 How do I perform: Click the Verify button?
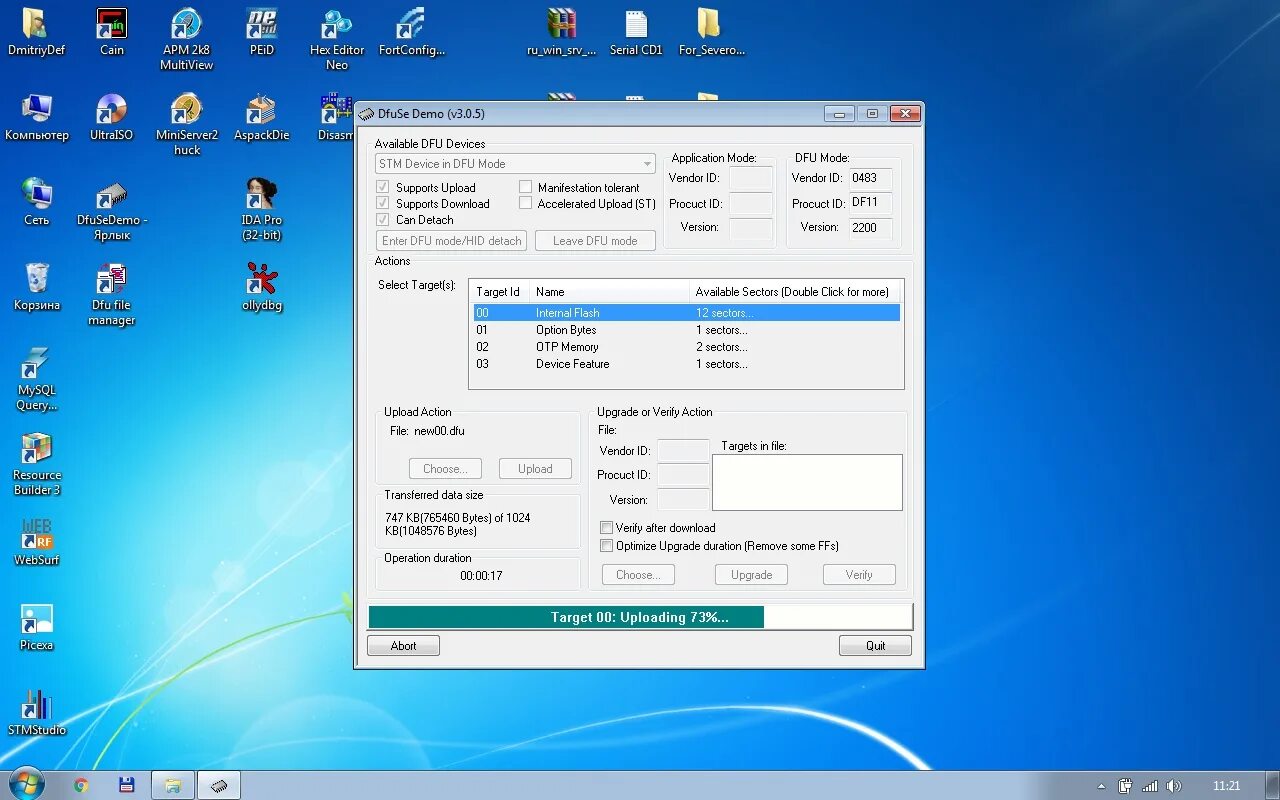click(859, 575)
